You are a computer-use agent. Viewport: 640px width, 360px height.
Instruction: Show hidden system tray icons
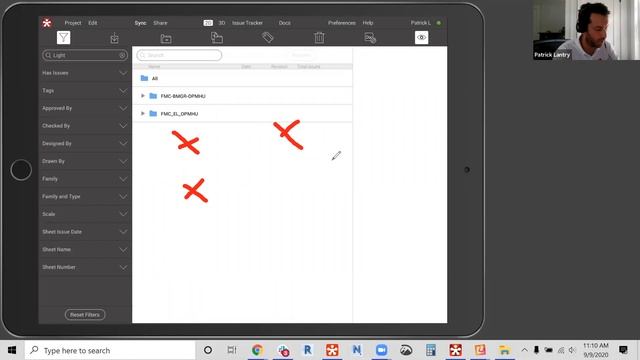click(x=524, y=350)
